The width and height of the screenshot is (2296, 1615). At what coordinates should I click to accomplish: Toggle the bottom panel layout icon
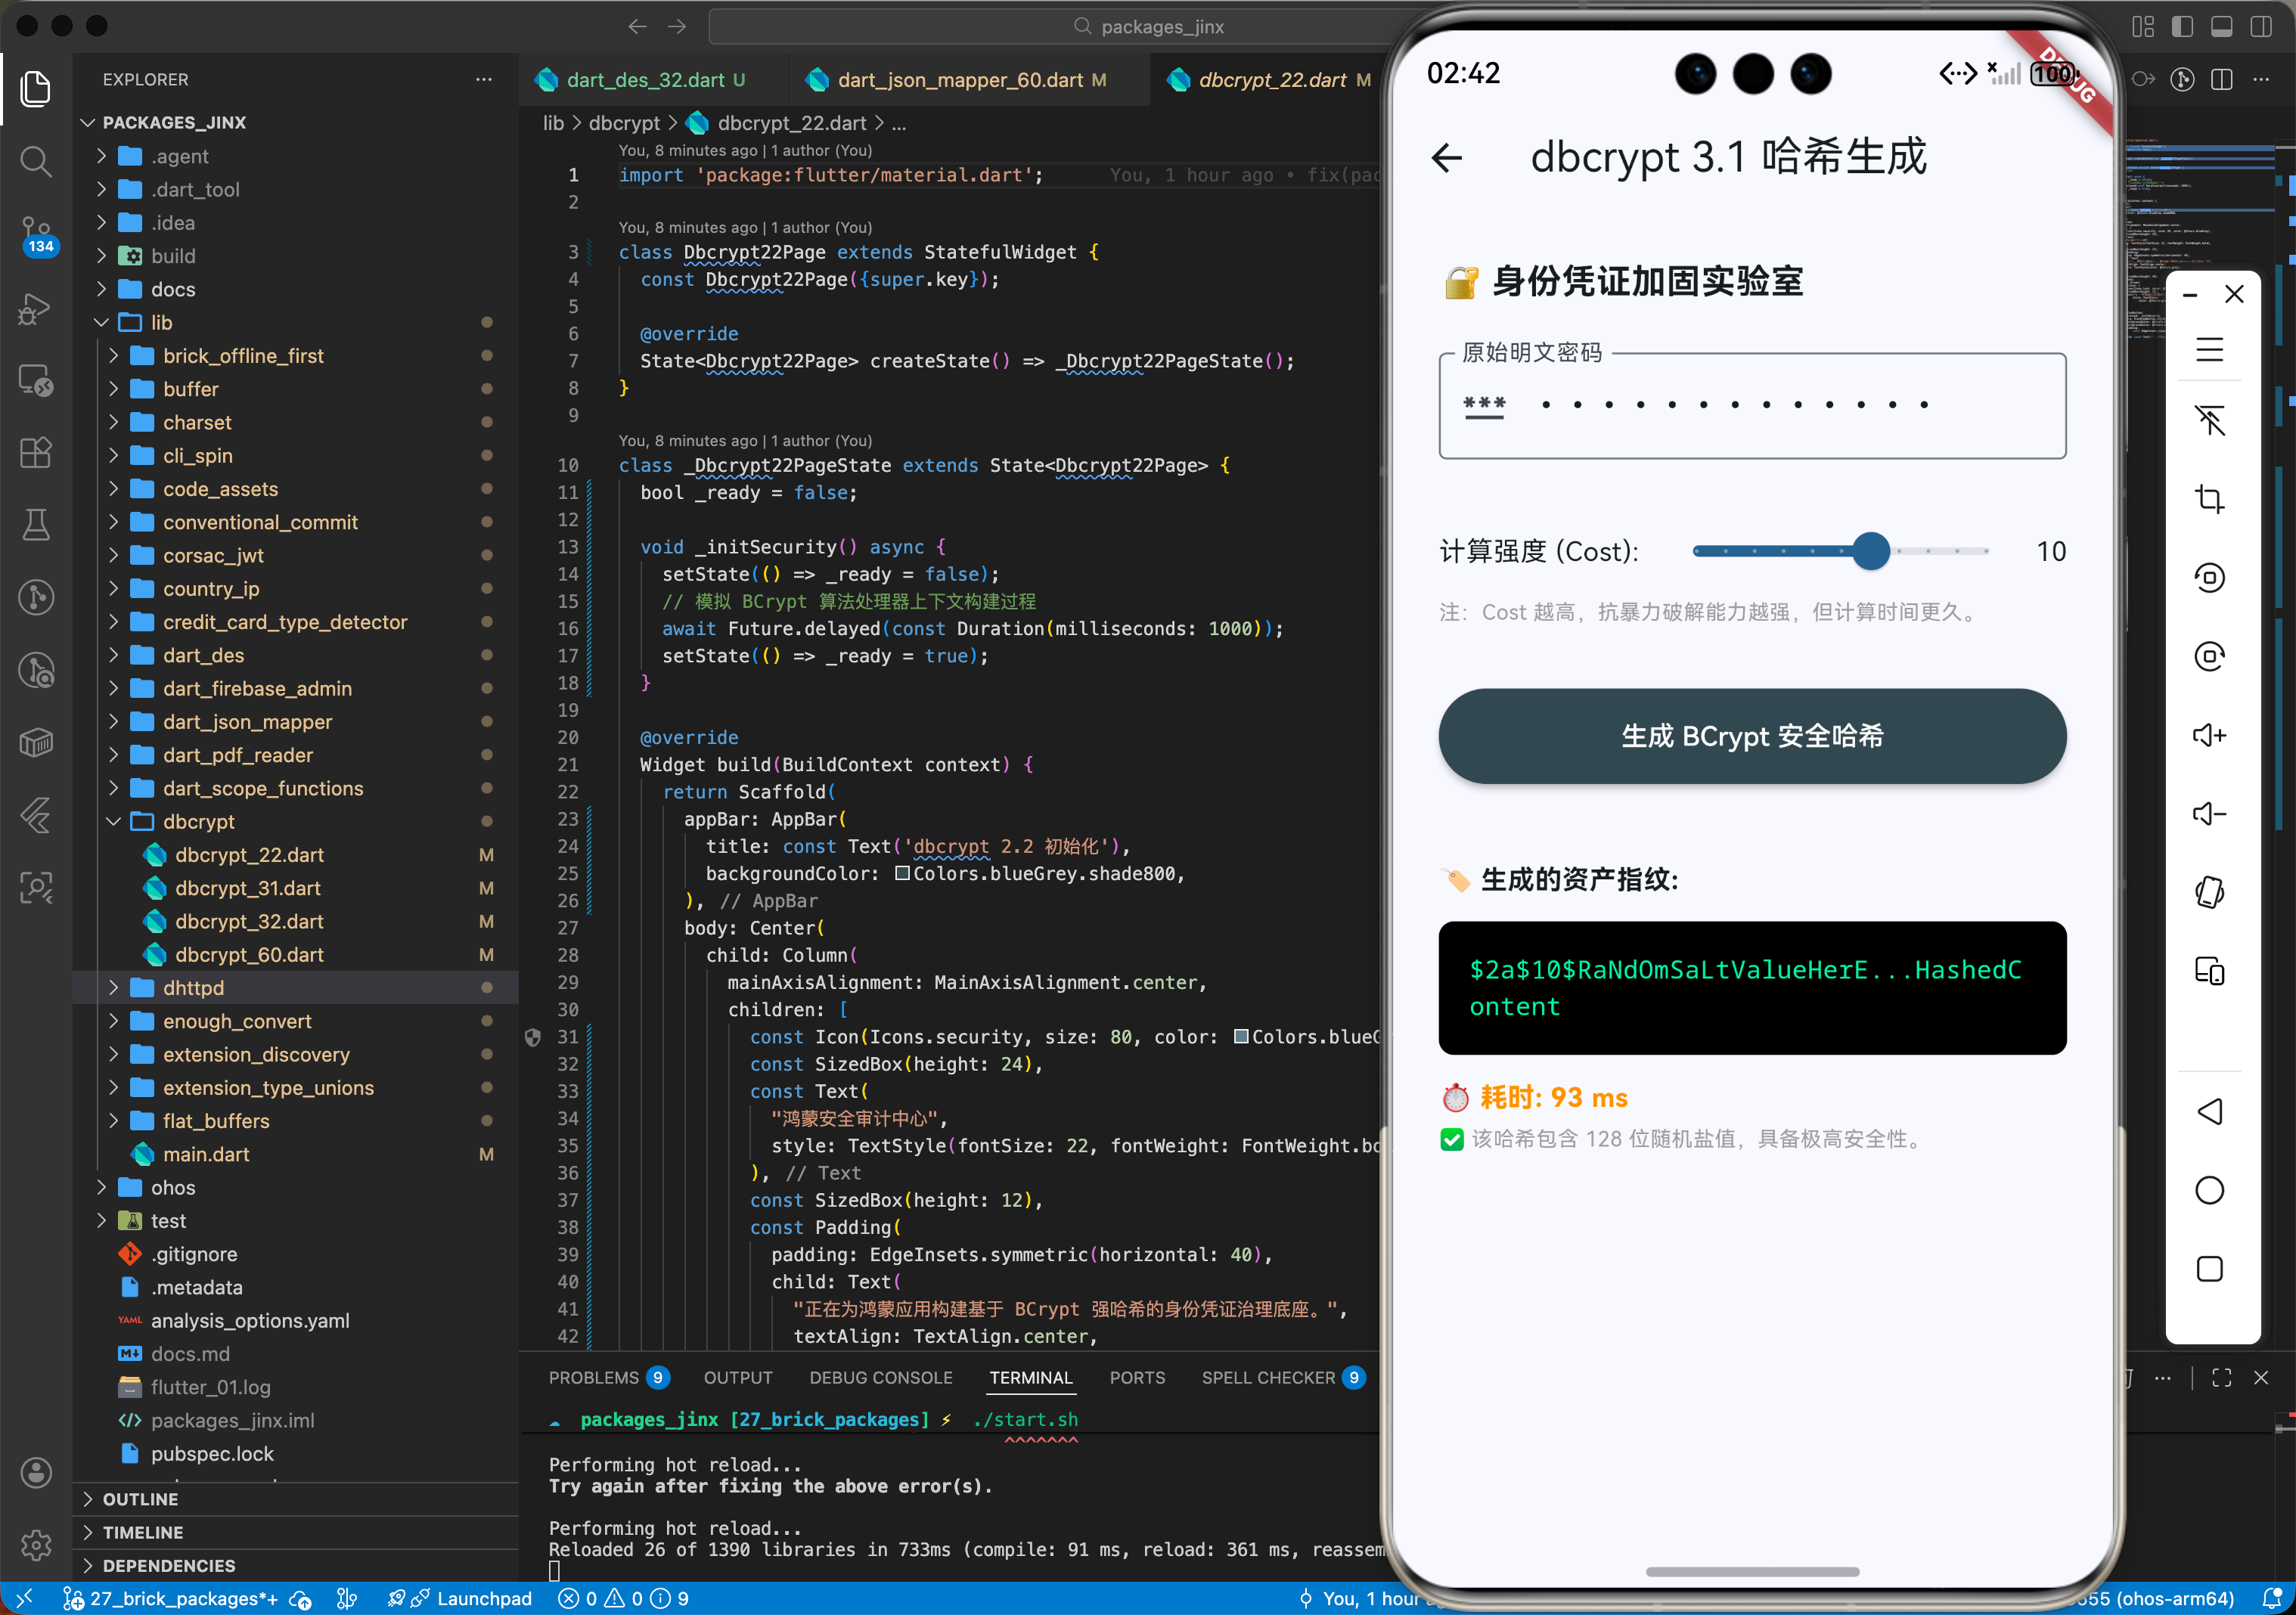(x=2221, y=26)
